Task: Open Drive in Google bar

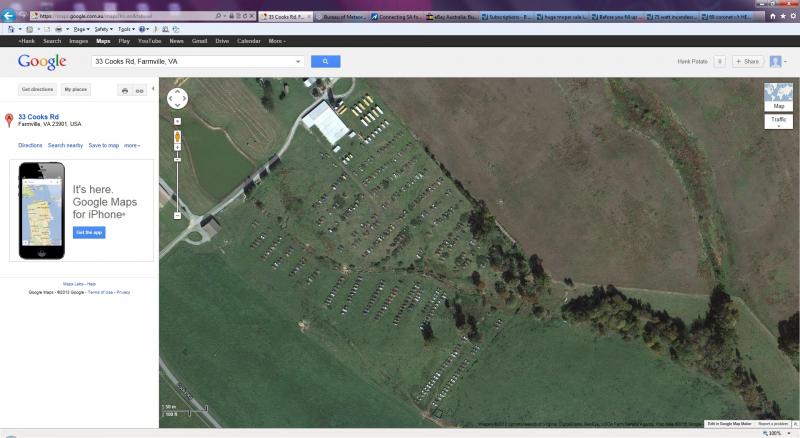Action: 222,41
